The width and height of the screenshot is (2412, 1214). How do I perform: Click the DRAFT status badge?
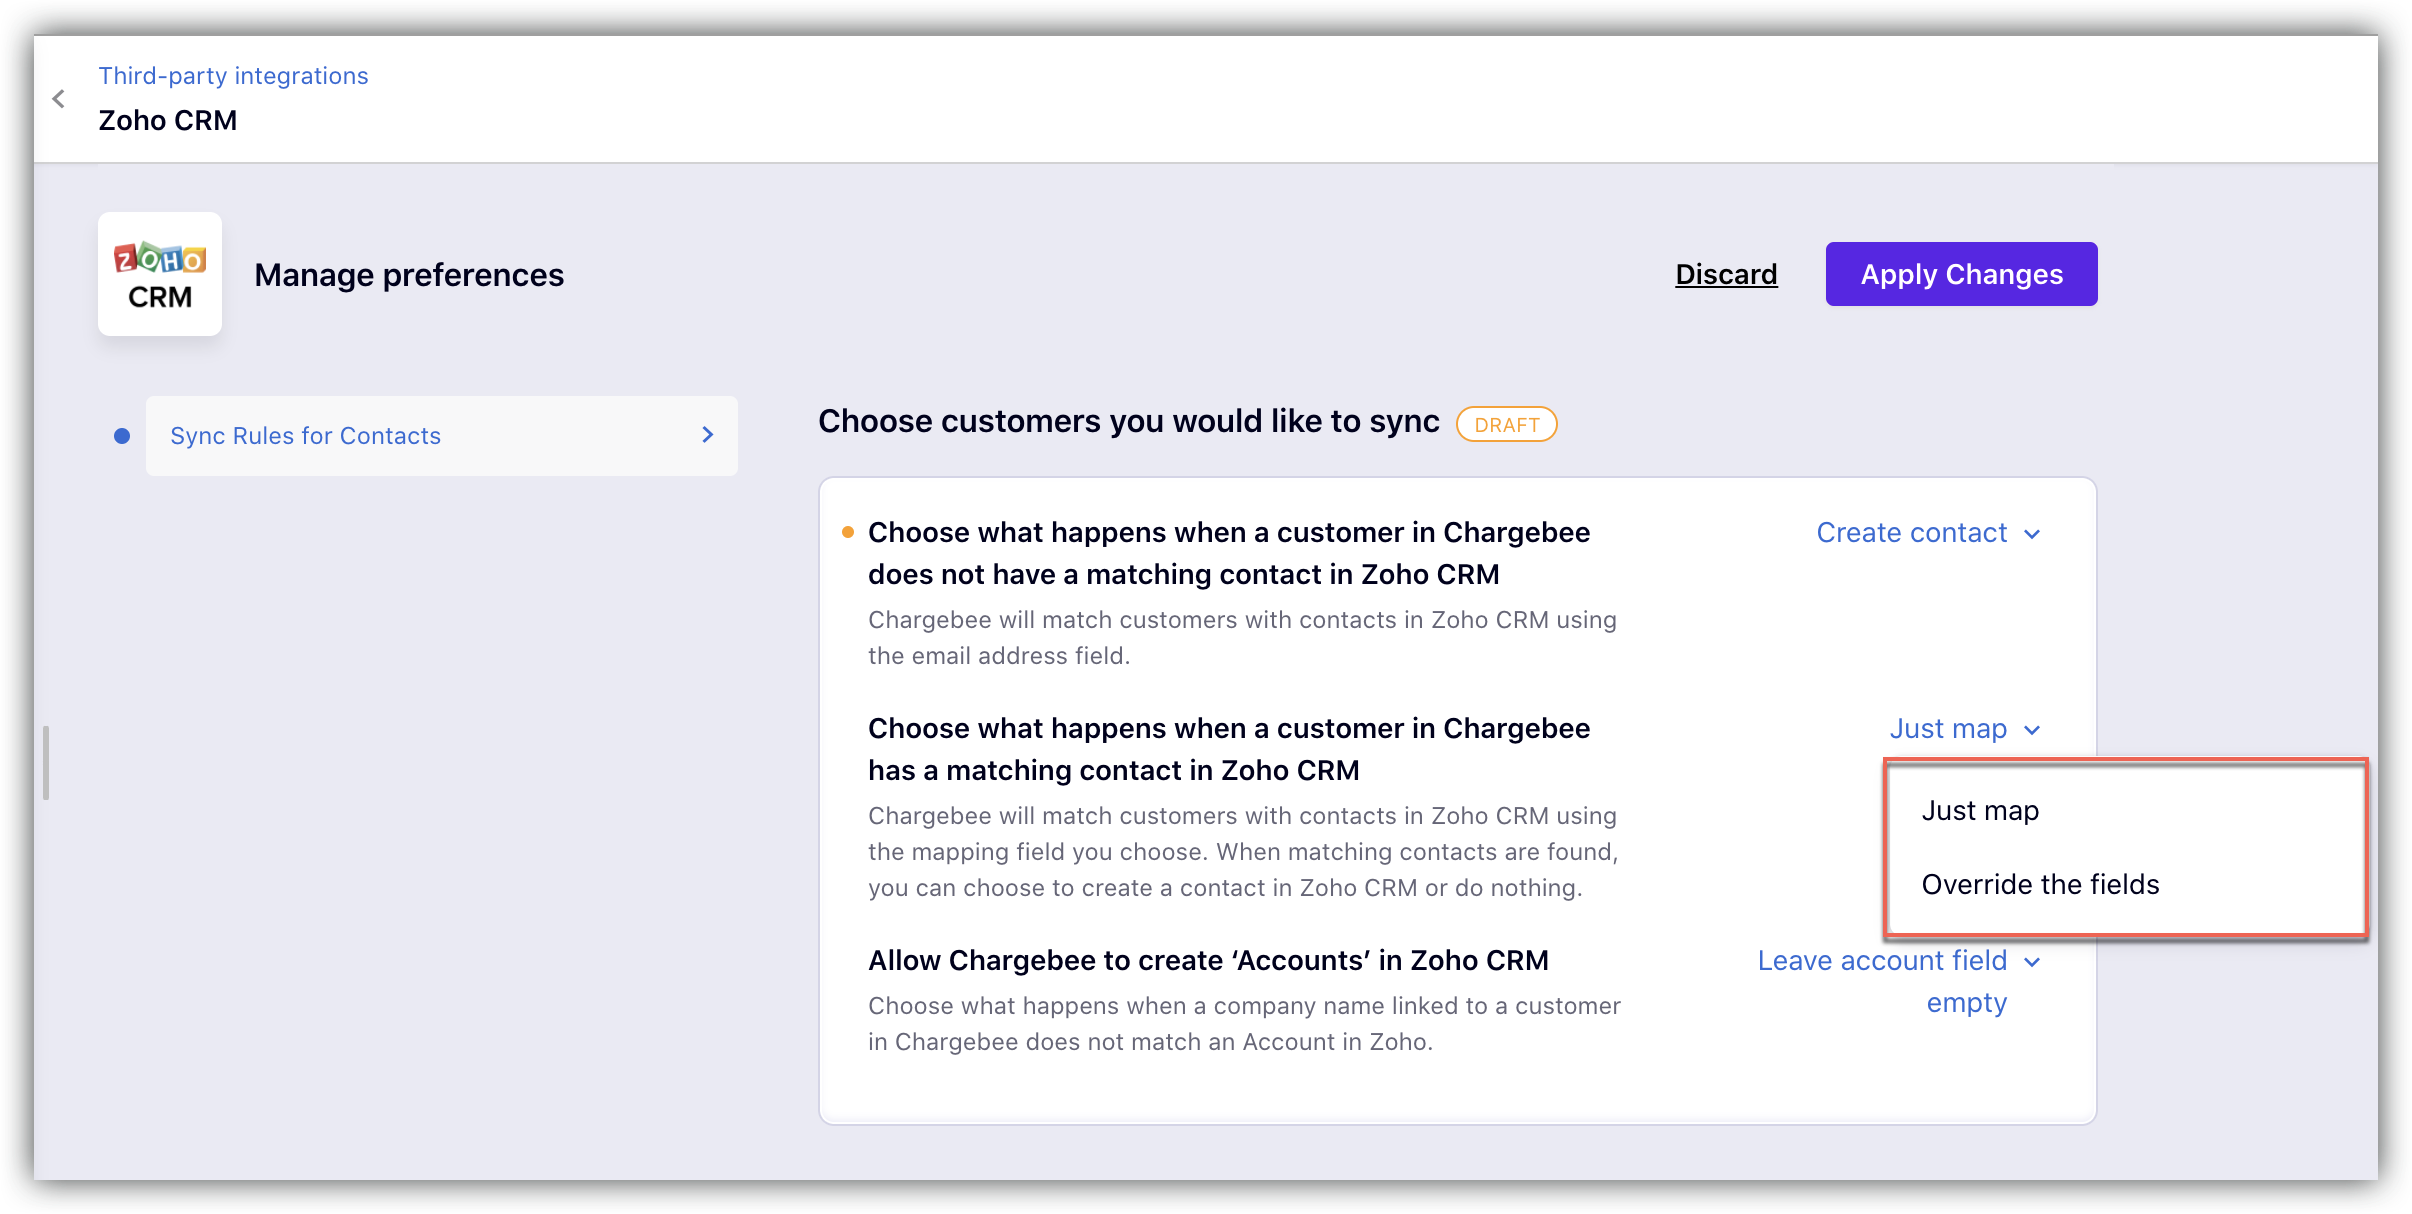click(x=1506, y=424)
